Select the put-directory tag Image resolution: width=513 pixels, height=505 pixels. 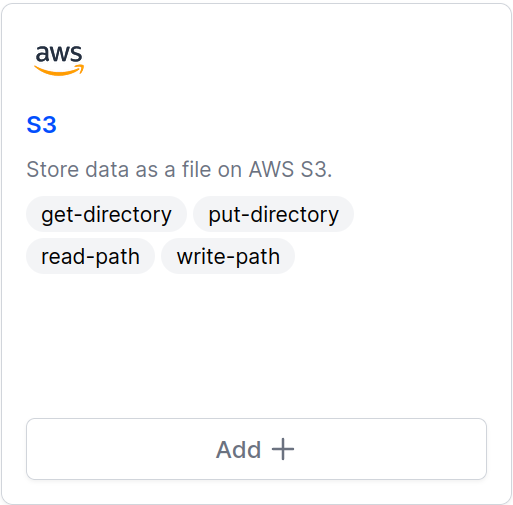(273, 214)
